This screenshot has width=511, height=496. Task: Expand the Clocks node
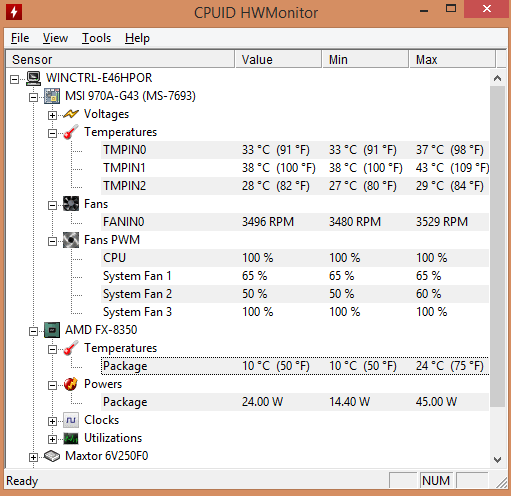[x=52, y=421]
